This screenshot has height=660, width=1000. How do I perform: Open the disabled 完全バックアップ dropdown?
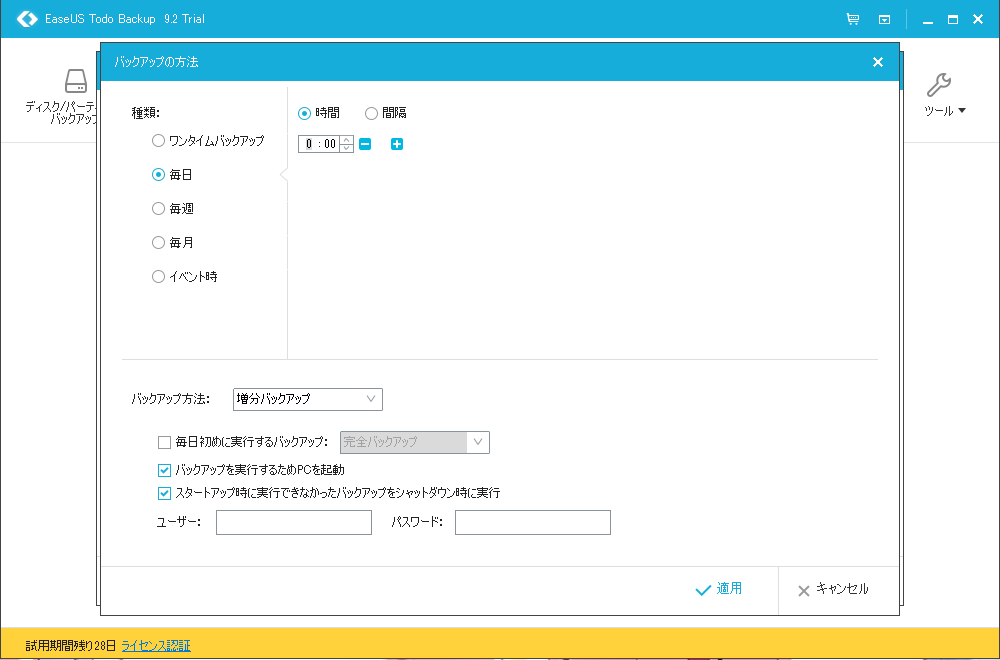click(x=415, y=442)
